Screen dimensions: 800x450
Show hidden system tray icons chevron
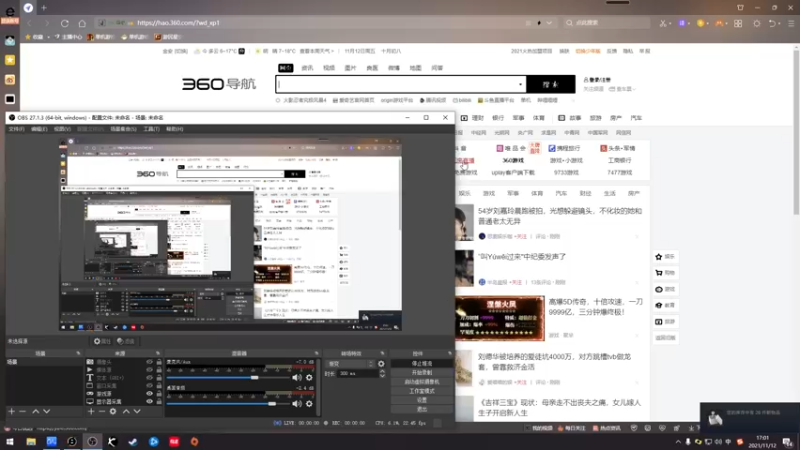678,442
